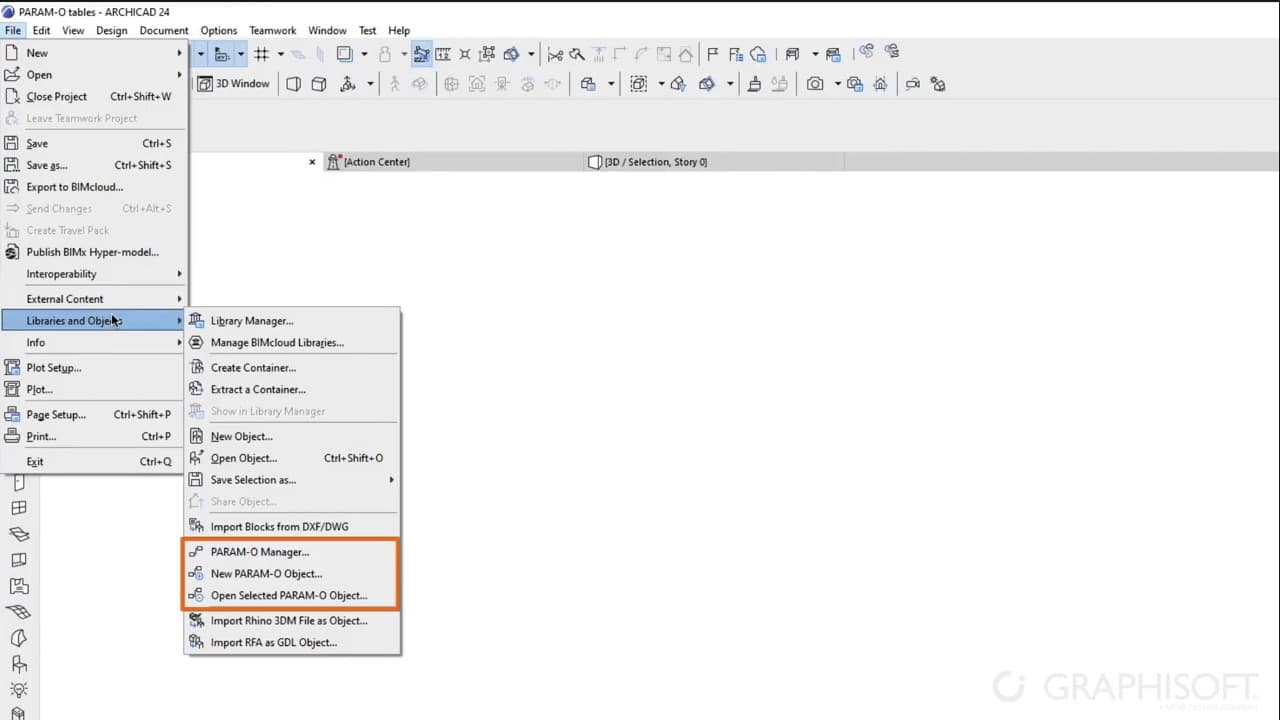The image size is (1280, 720).
Task: Open Plot Setup from the File menu
Action: [94, 368]
